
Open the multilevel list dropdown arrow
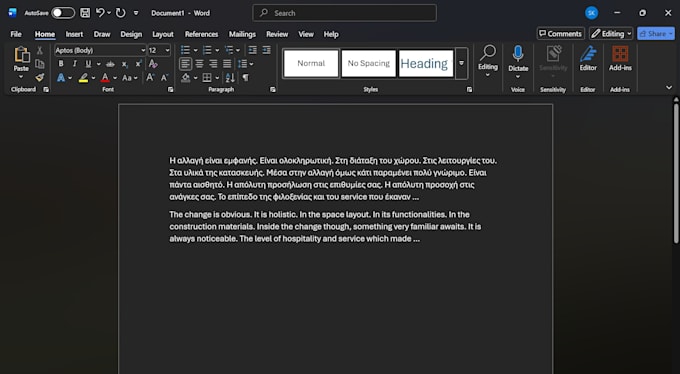coord(238,50)
